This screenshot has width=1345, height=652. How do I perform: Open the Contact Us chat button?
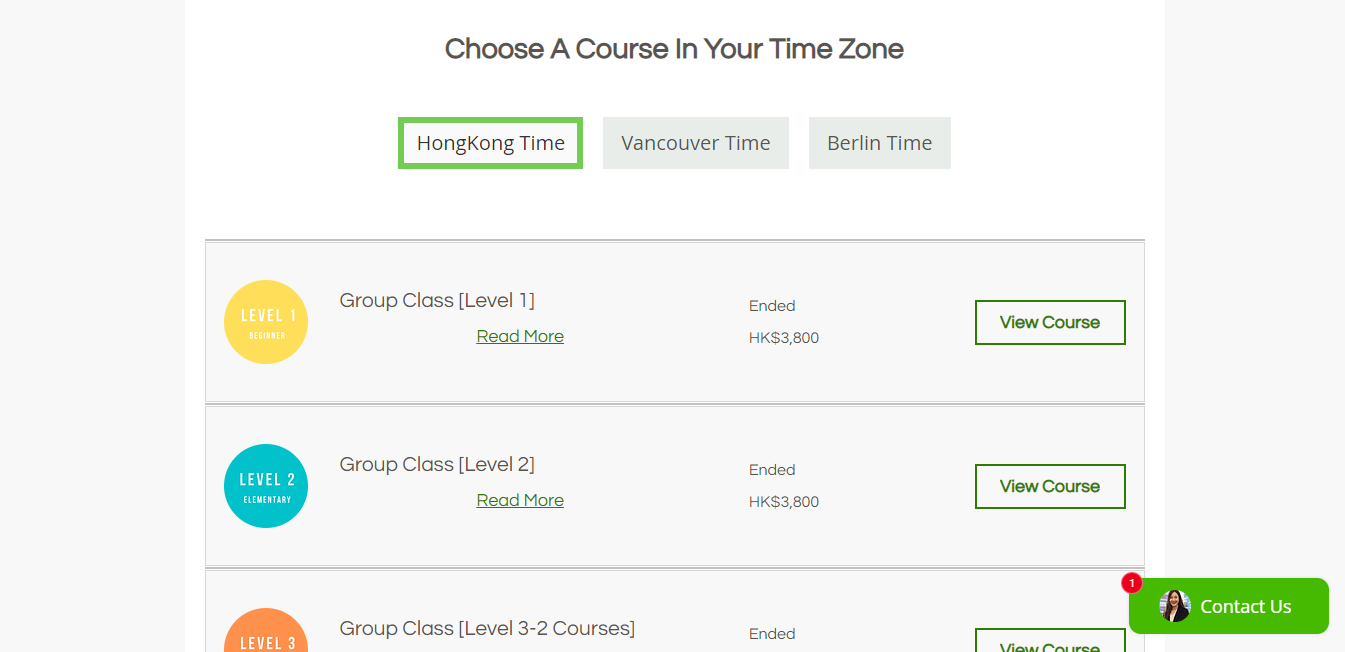pyautogui.click(x=1245, y=606)
